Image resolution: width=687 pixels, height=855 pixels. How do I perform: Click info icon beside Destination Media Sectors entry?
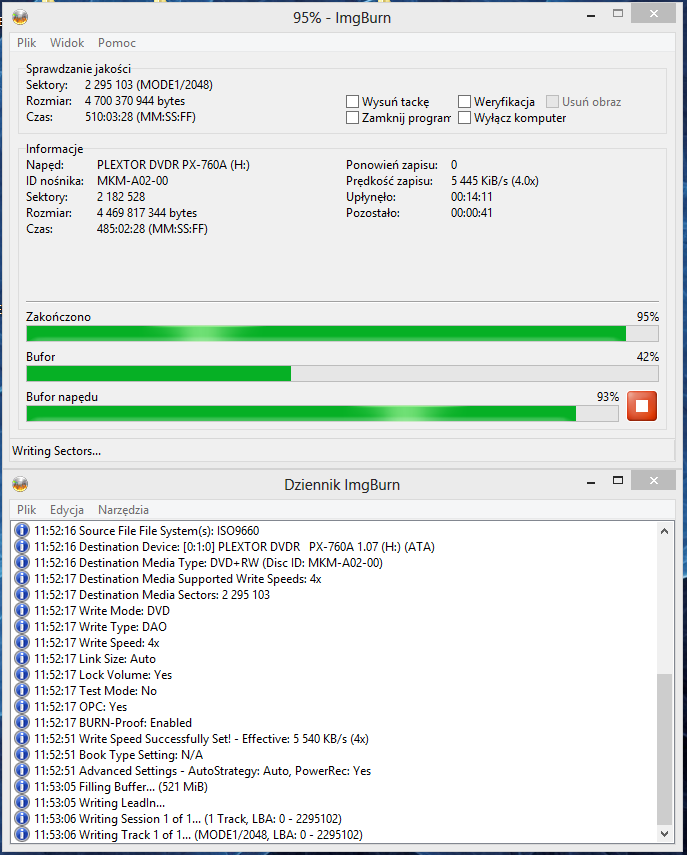[x=22, y=594]
